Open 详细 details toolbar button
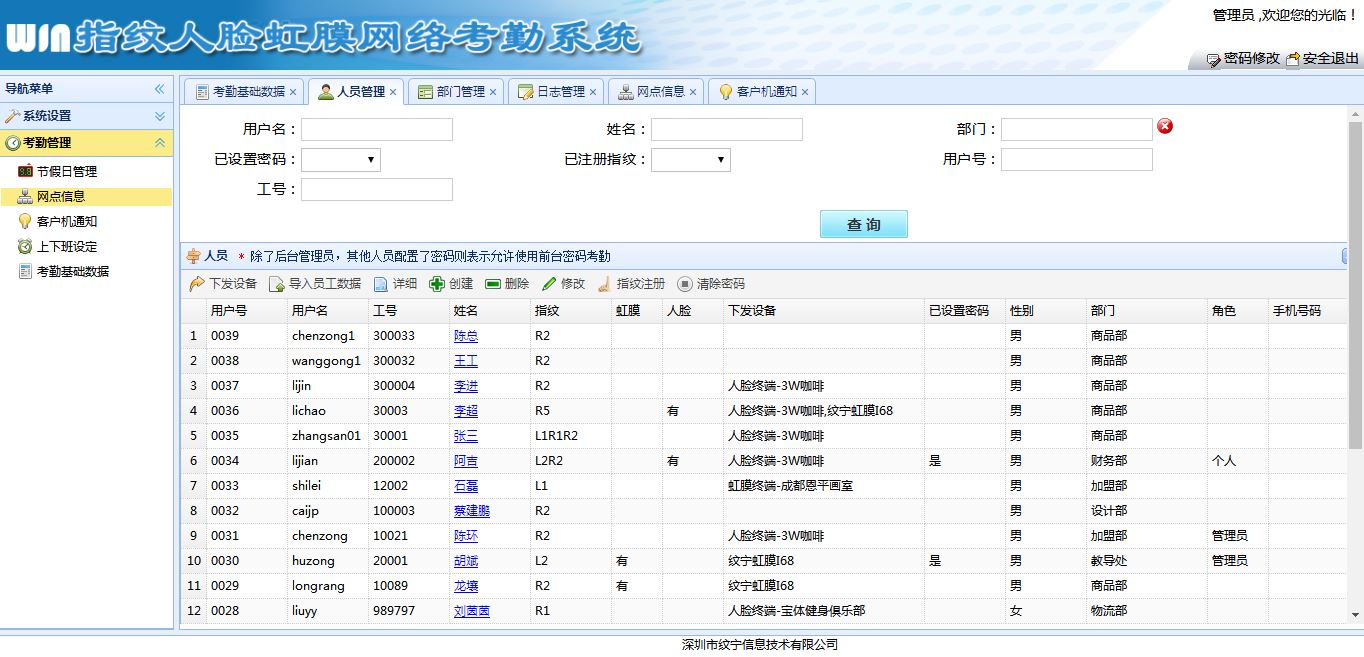The image size is (1364, 657). (x=381, y=284)
